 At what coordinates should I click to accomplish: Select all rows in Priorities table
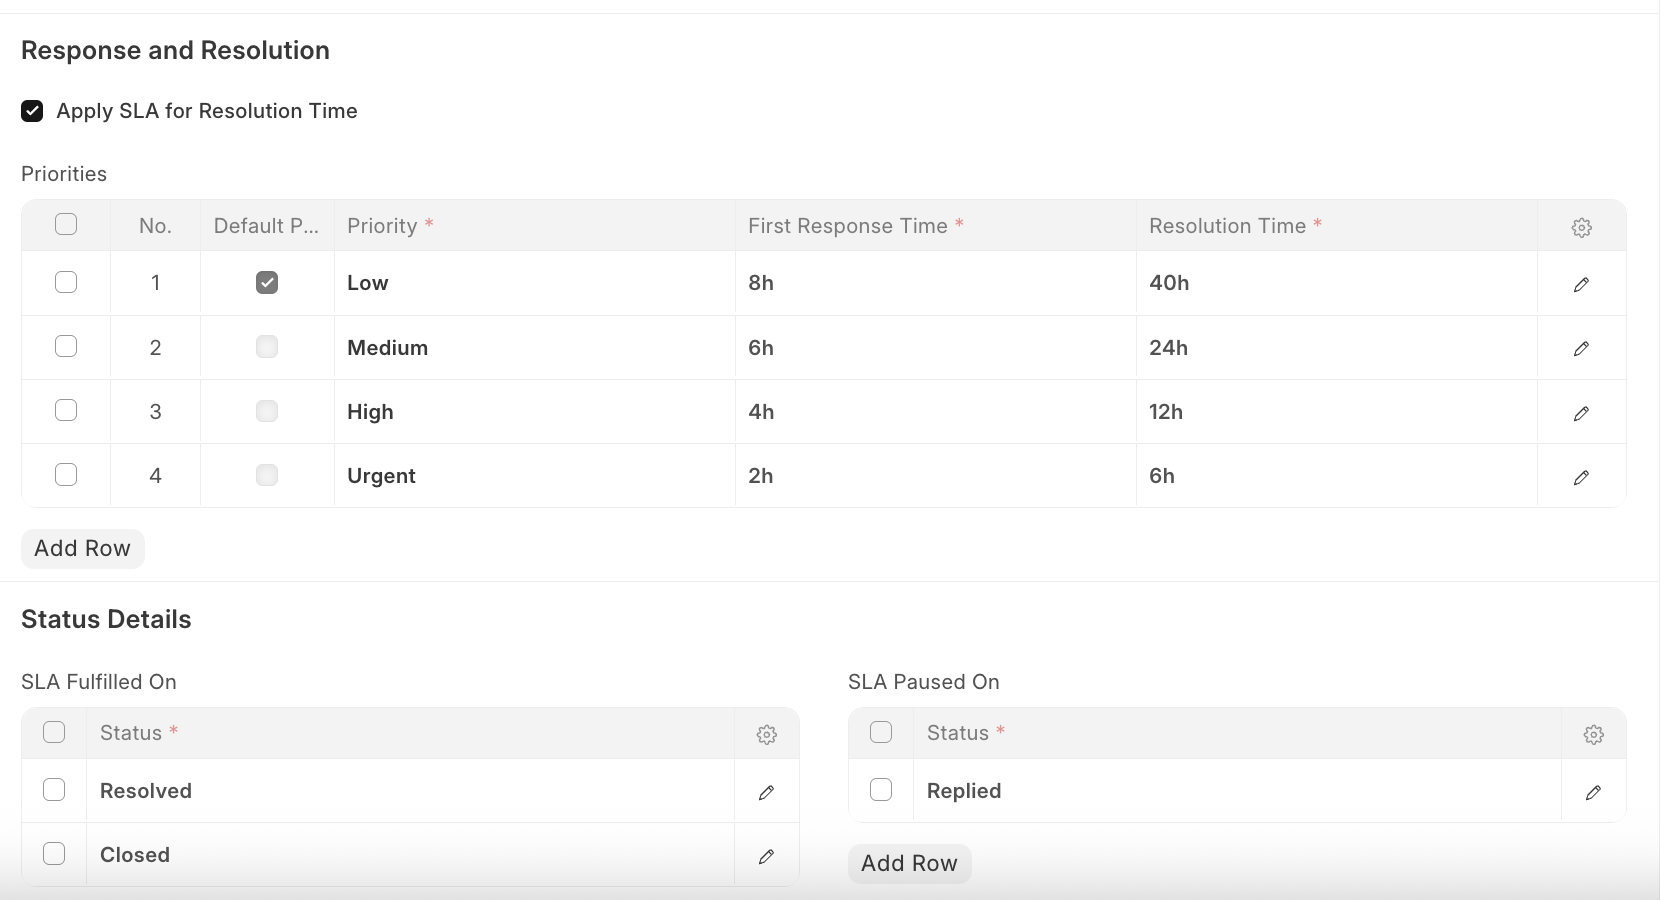coord(66,224)
